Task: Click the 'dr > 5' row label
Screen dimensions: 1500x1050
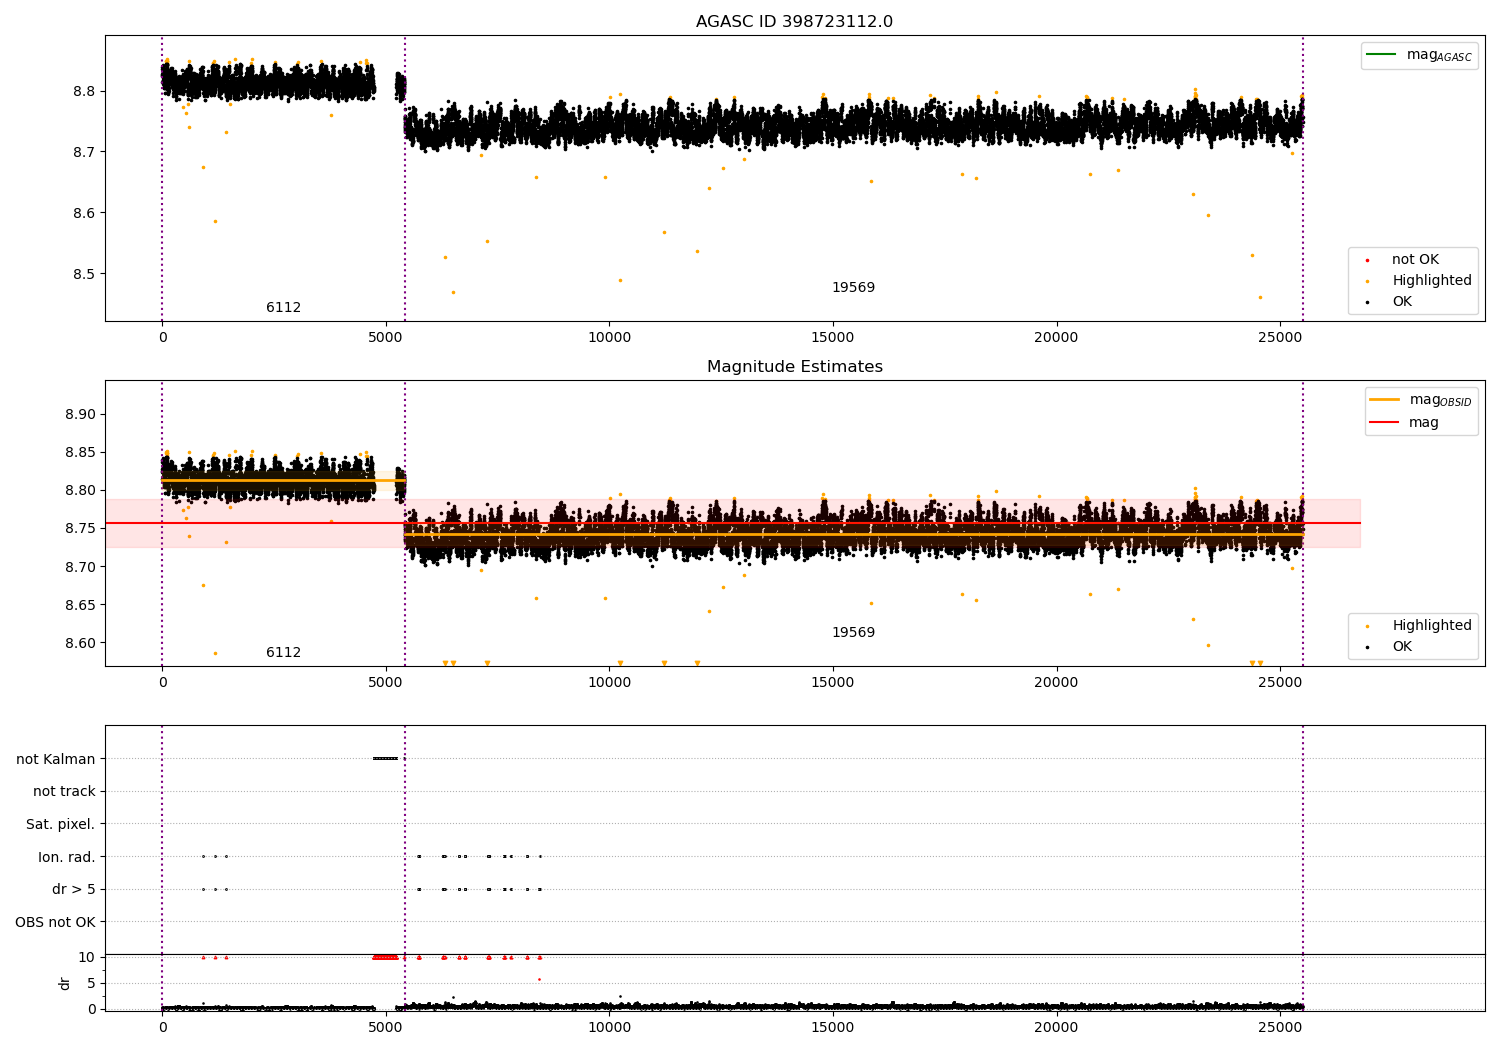Action: click(74, 889)
